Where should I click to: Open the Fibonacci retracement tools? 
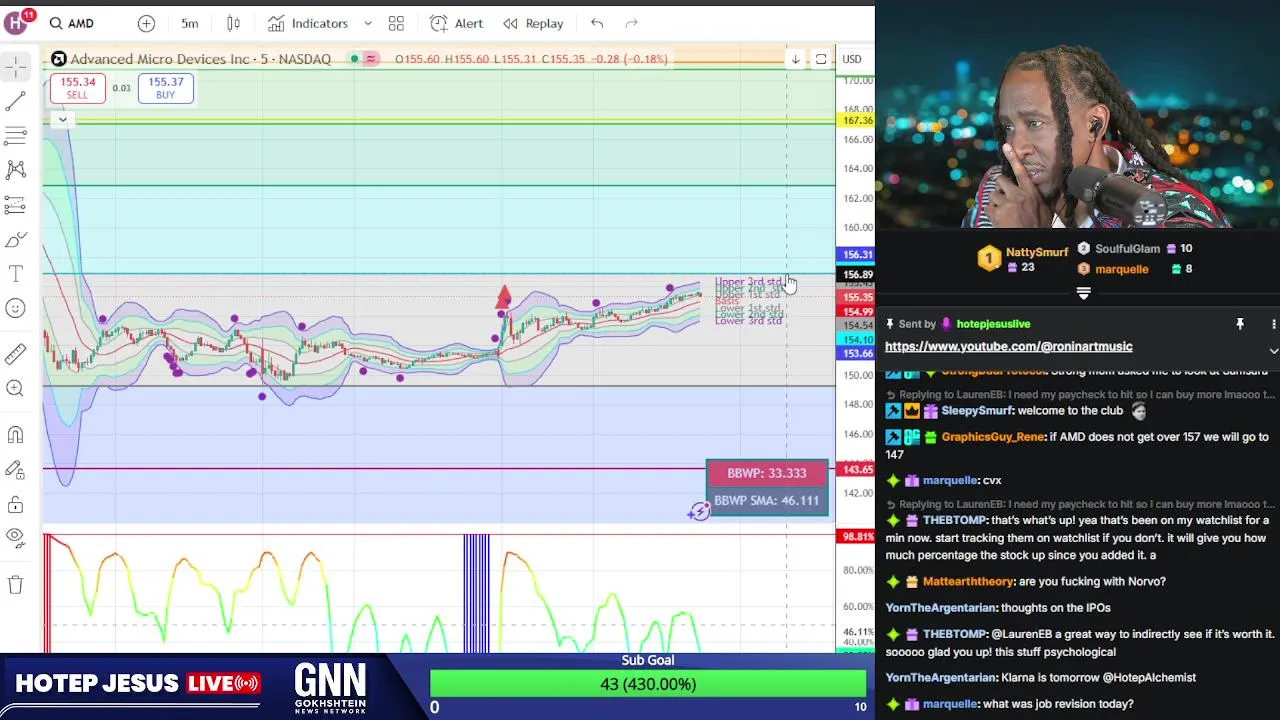(15, 135)
